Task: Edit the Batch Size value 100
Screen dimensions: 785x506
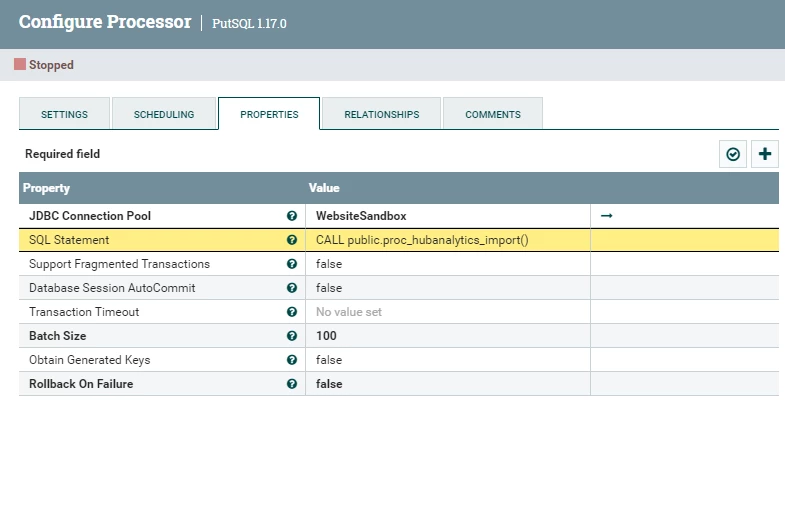Action: [x=448, y=336]
